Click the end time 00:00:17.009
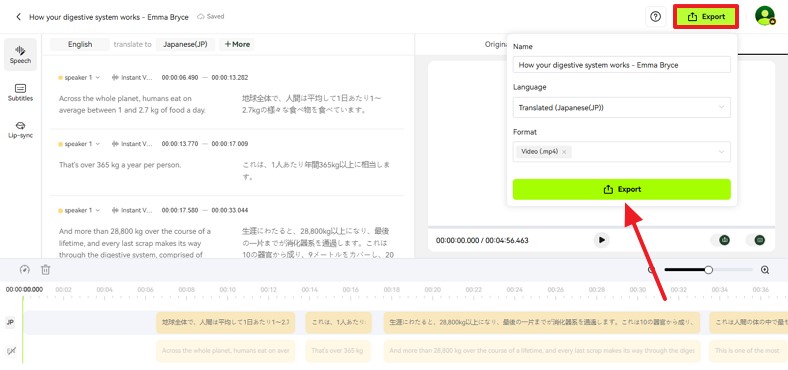 pyautogui.click(x=230, y=144)
